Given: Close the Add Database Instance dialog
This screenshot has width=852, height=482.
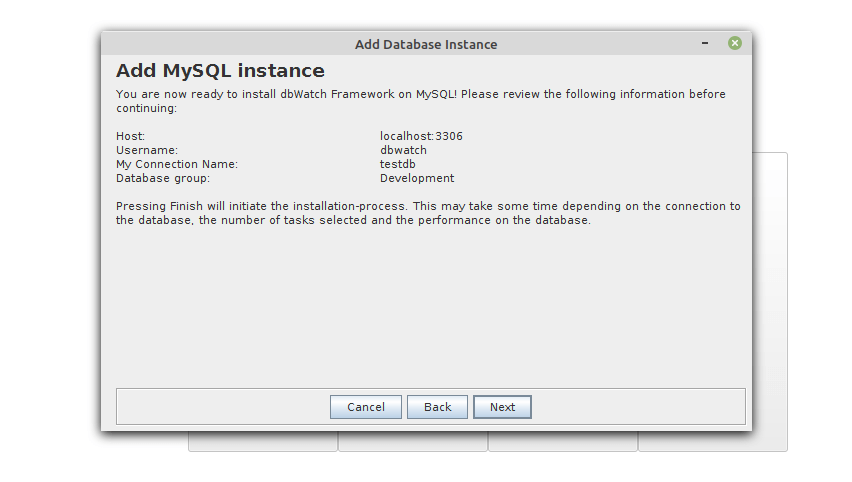Looking at the screenshot, I should pos(735,44).
